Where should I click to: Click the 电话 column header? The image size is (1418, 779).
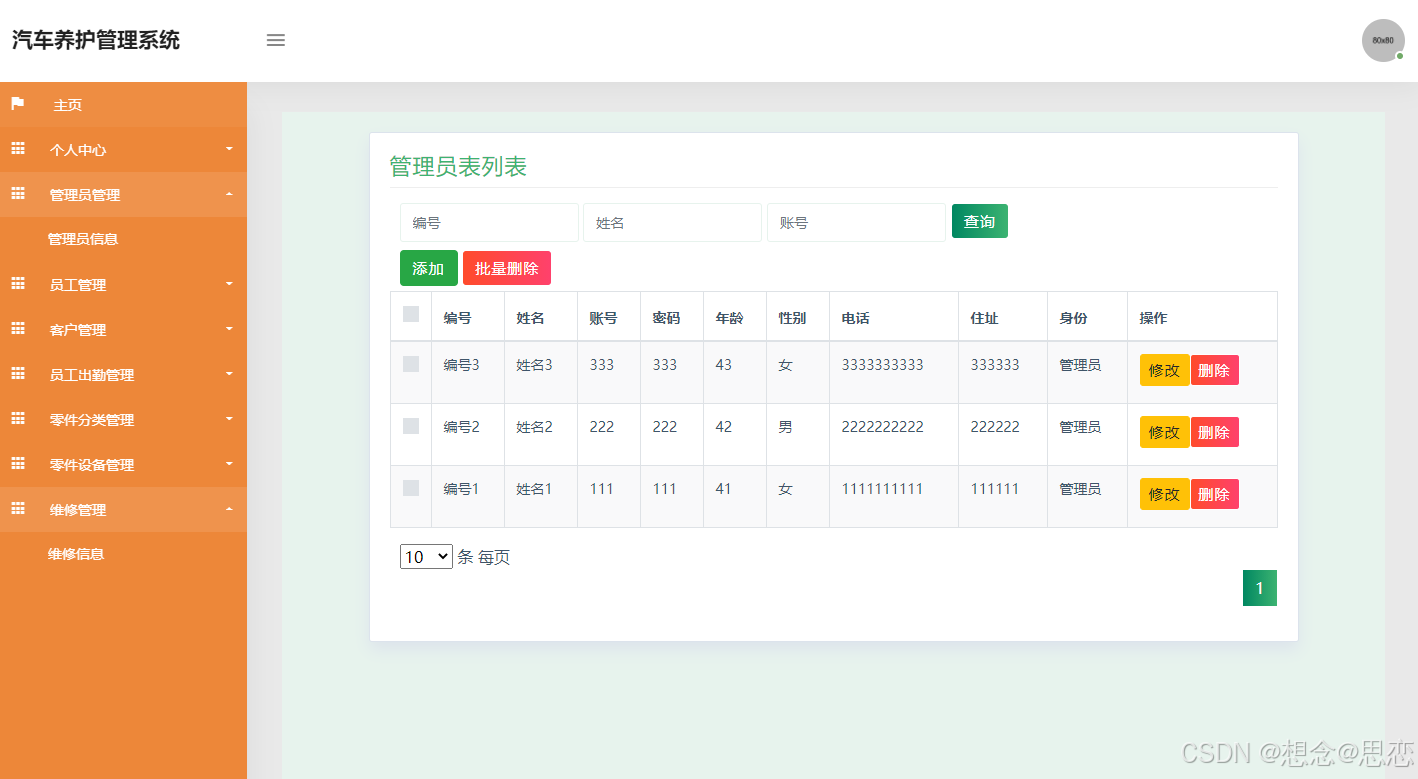(x=856, y=318)
